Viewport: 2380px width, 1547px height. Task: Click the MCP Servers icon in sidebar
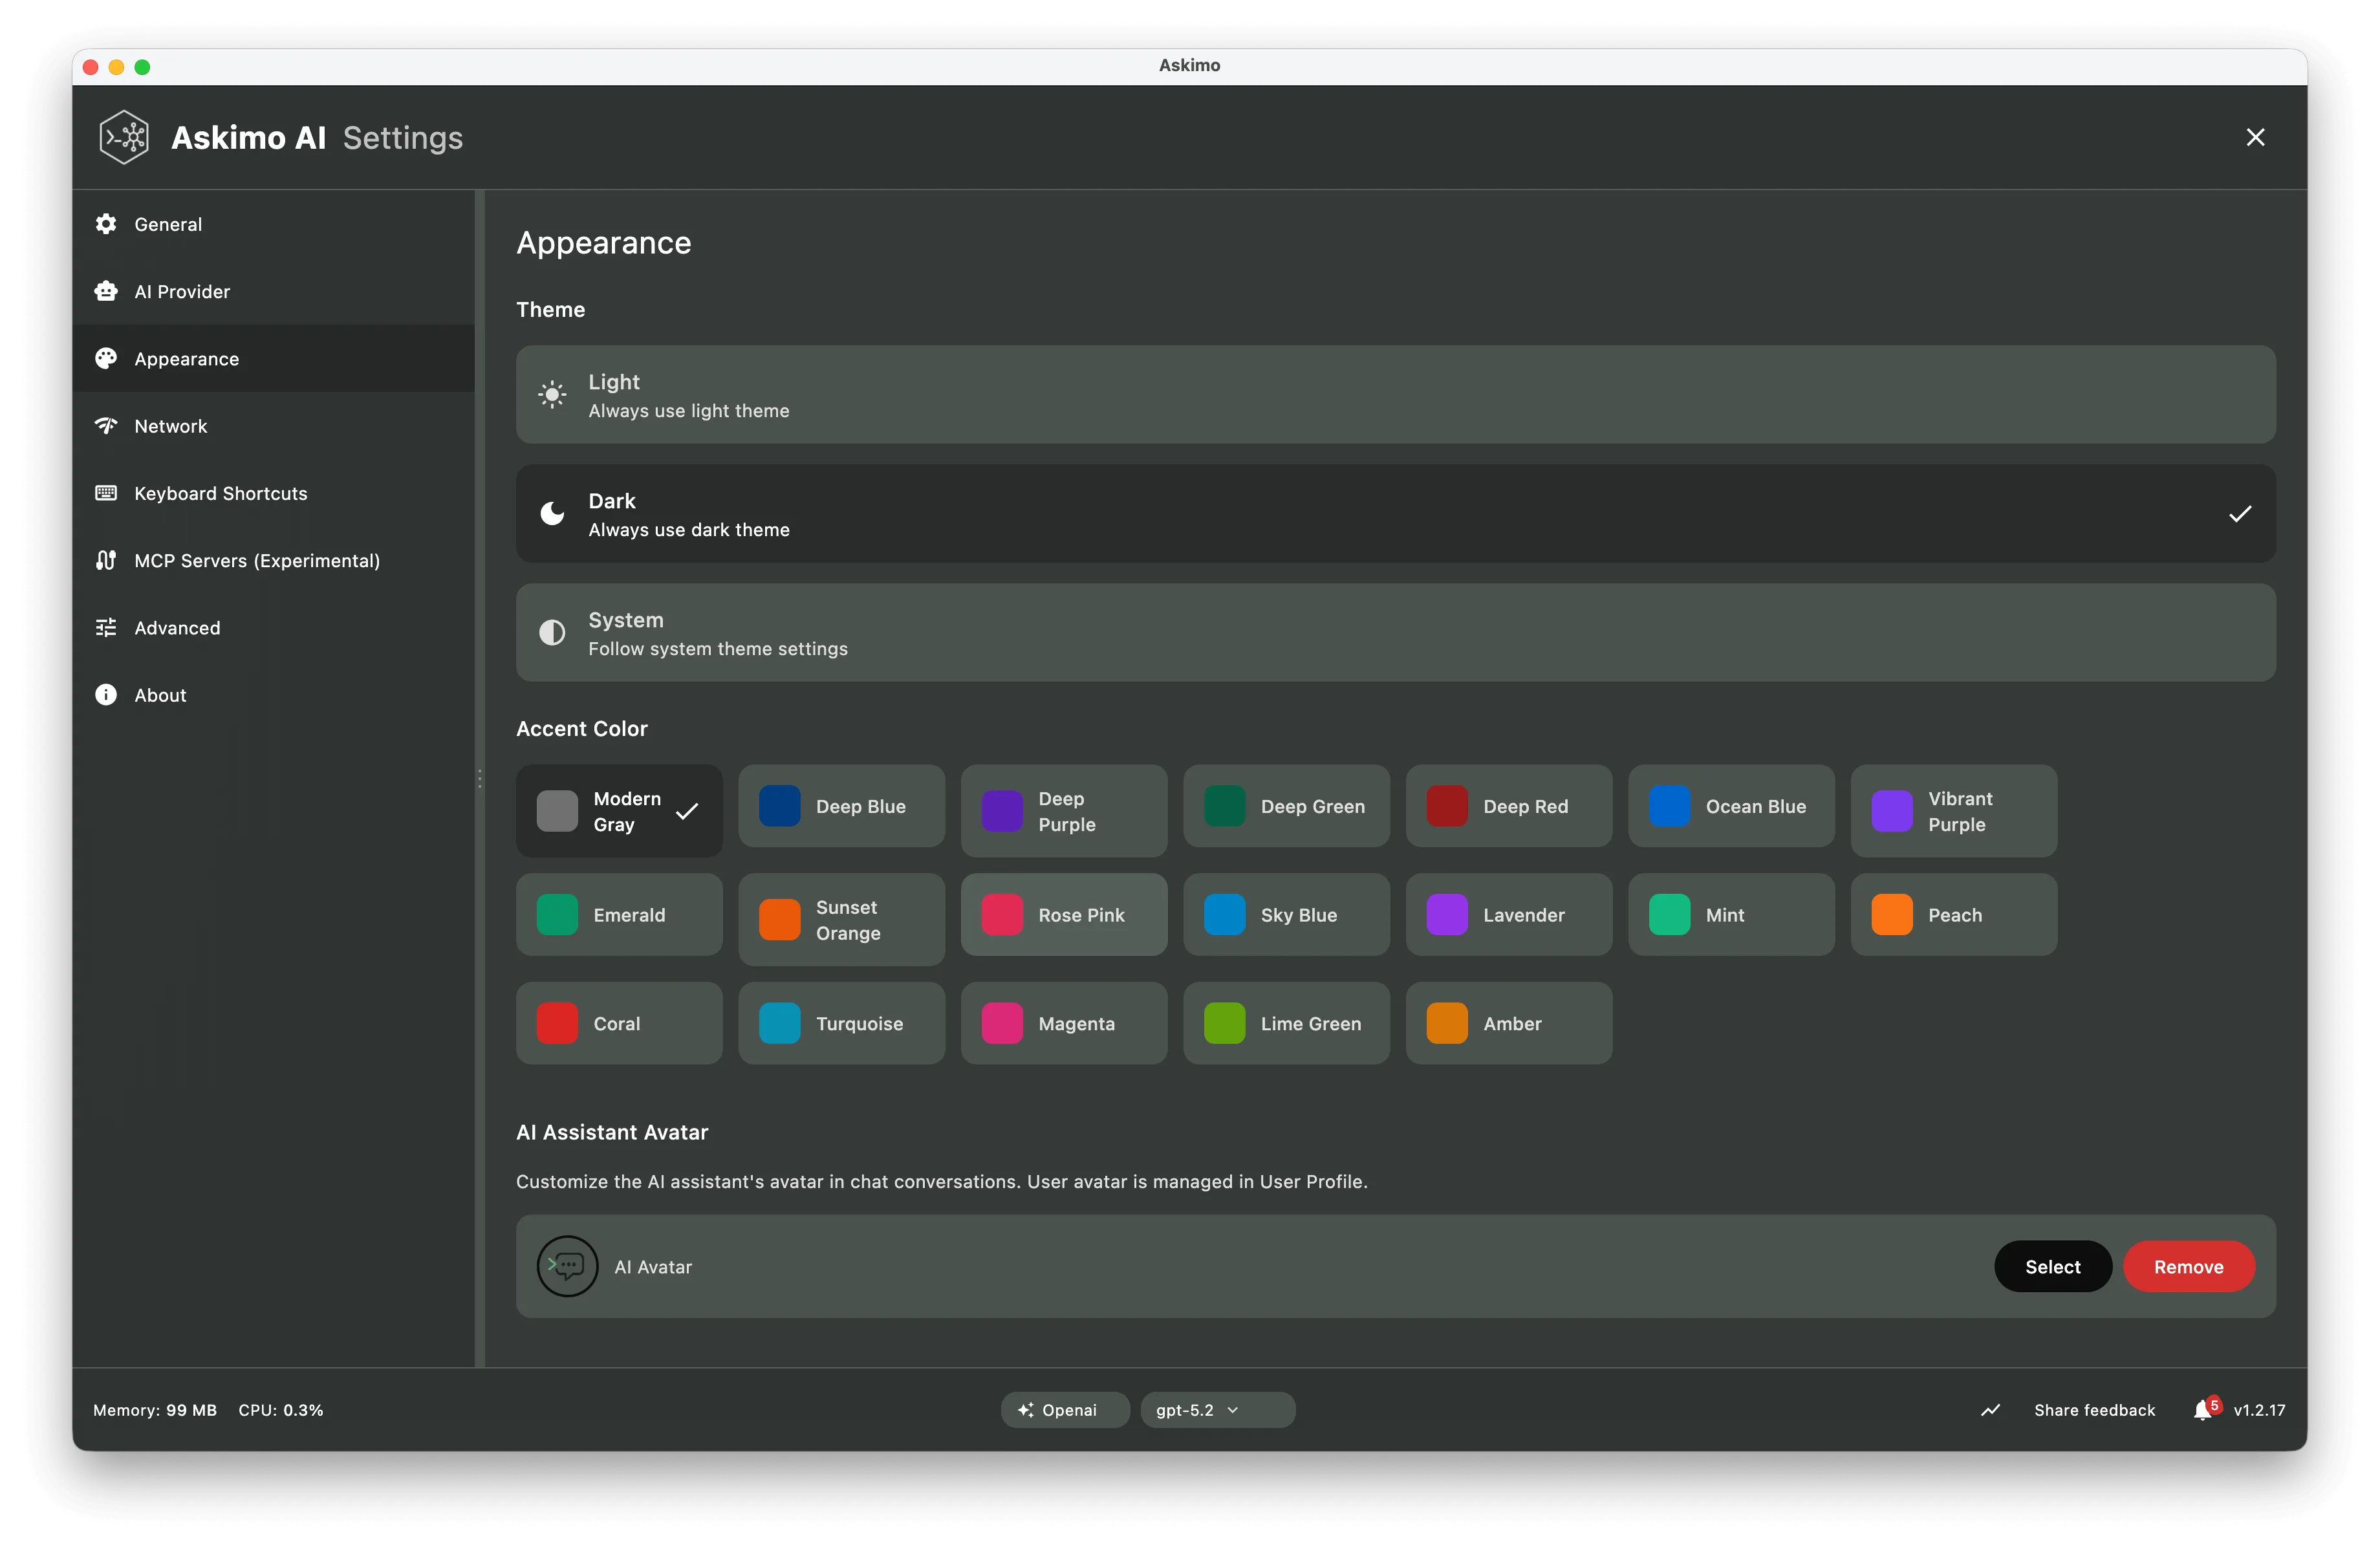[106, 560]
